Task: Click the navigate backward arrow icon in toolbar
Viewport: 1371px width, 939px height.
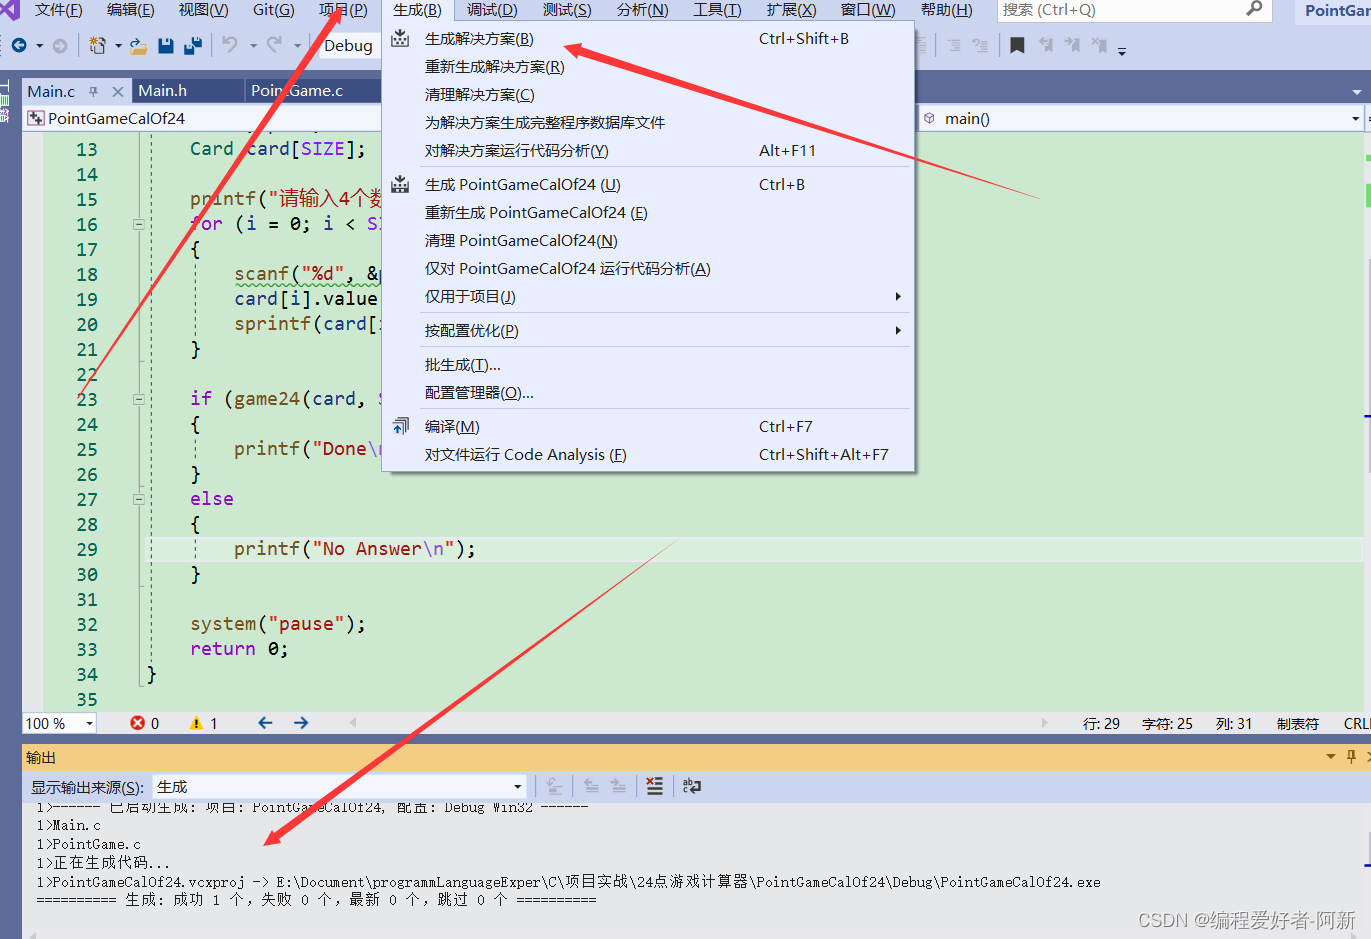Action: [19, 46]
